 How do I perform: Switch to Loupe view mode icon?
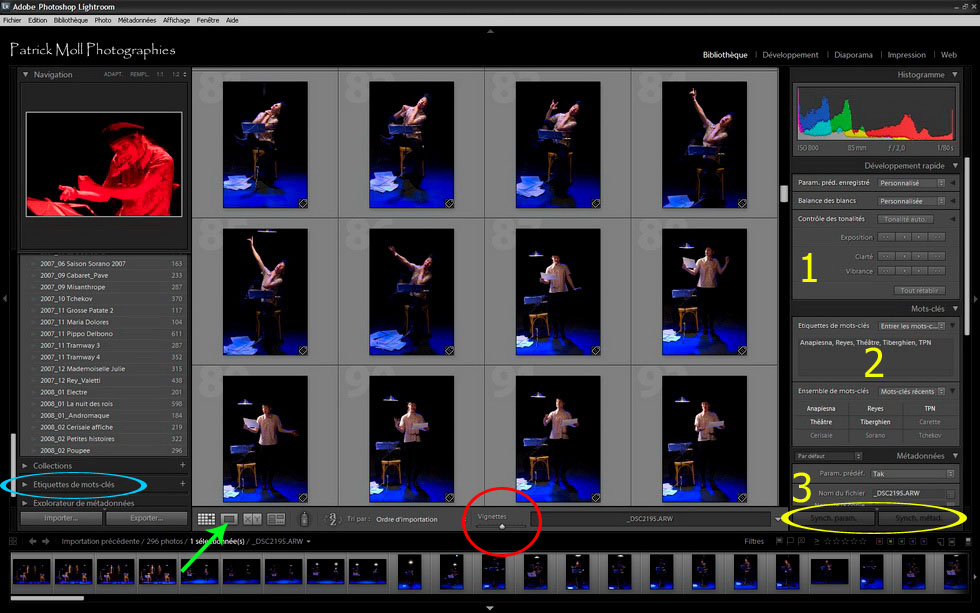click(229, 519)
